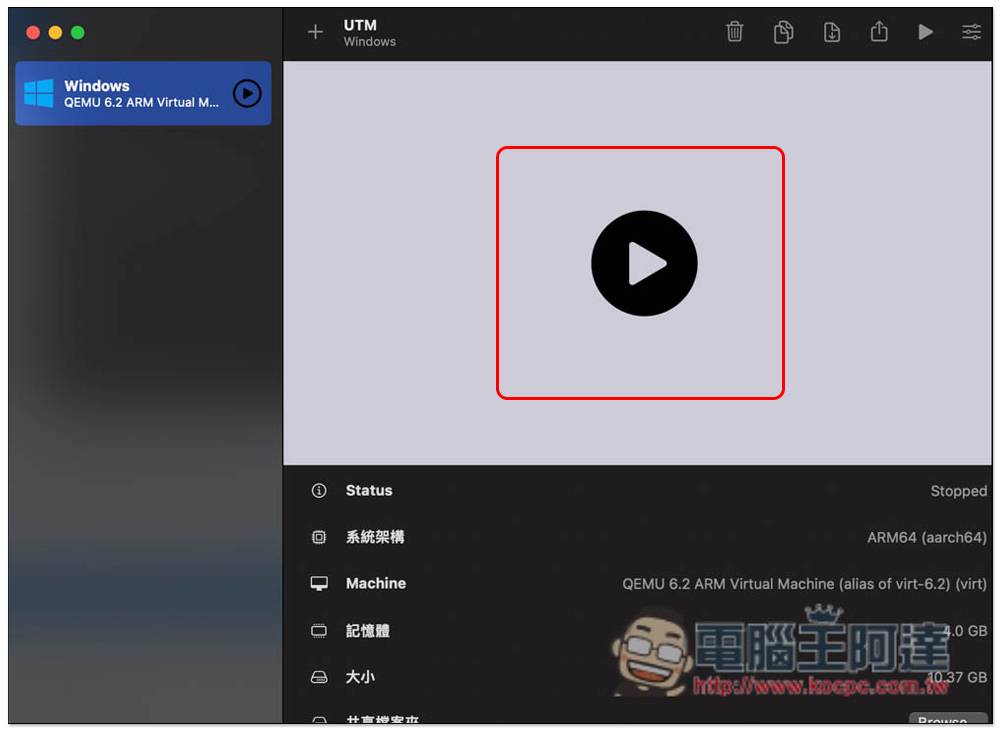Image resolution: width=1000 pixels, height=732 pixels.
Task: Clone the VM with duplicate icon
Action: (783, 31)
